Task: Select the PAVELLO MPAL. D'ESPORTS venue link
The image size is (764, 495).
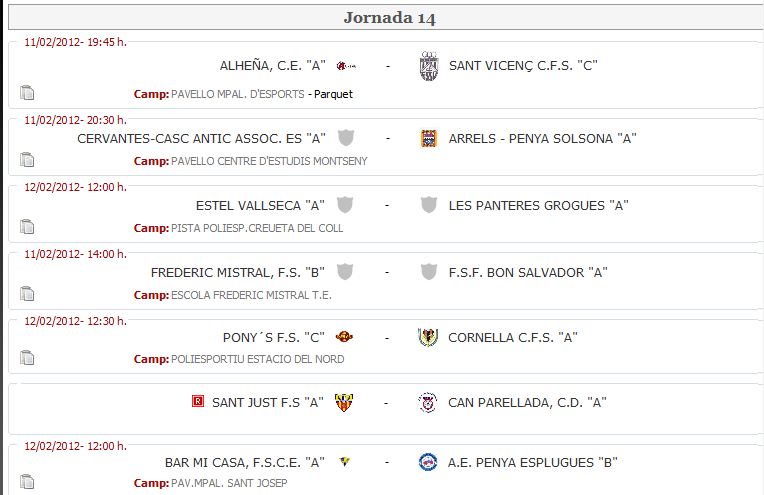Action: click(238, 94)
